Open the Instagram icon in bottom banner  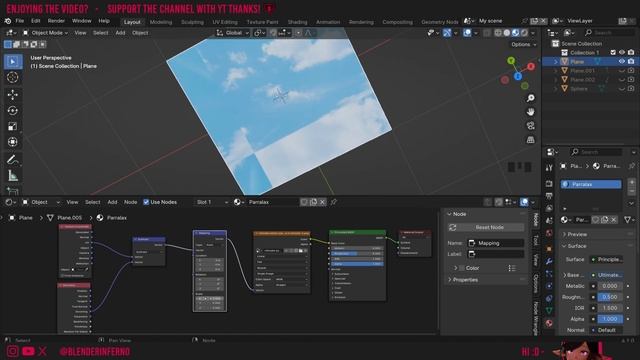click(12, 351)
